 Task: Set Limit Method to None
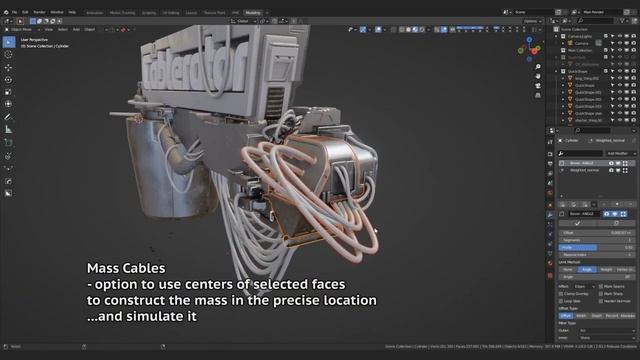pyautogui.click(x=568, y=269)
